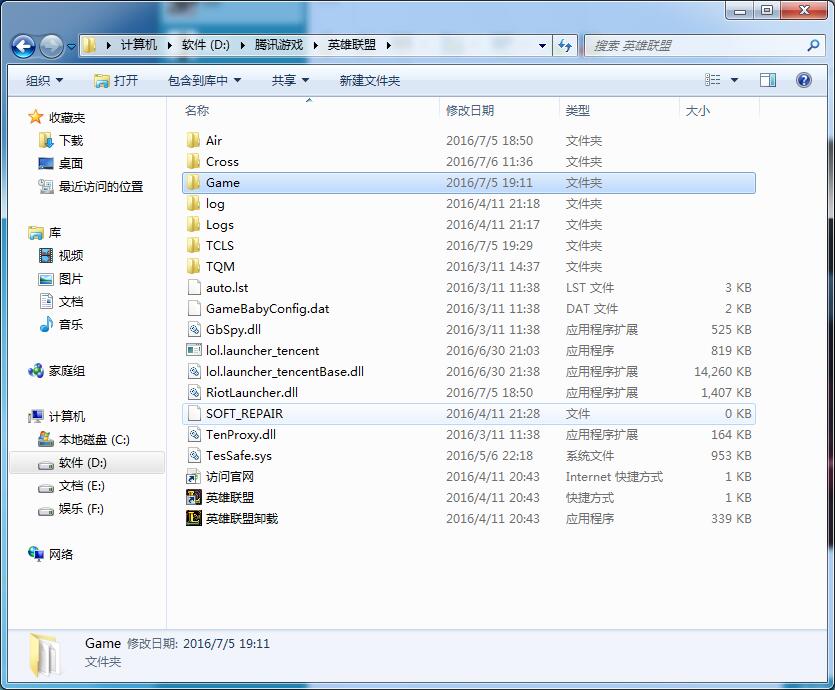
Task: Go forward with the Forward arrow button
Action: pos(52,46)
